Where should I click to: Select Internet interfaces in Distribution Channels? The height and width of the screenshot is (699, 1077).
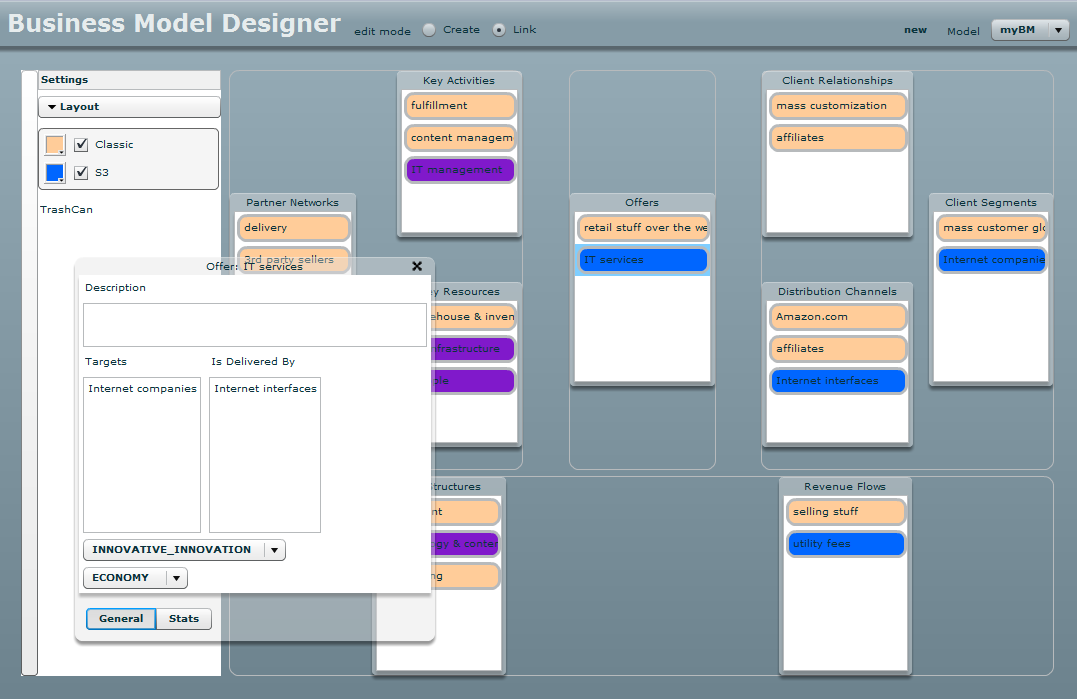[838, 381]
